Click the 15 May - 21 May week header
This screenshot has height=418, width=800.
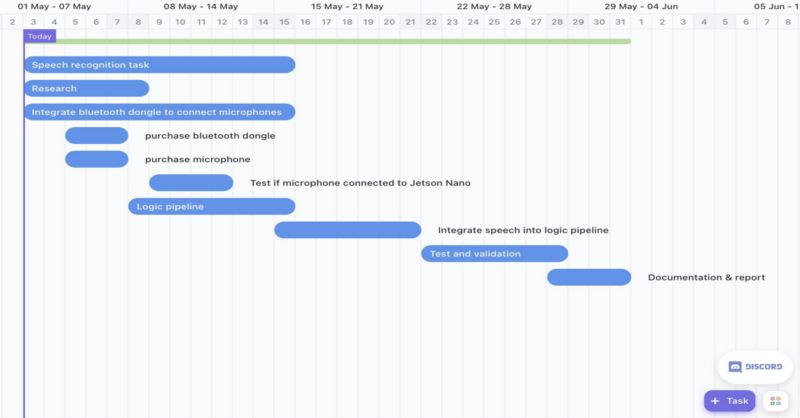tap(347, 7)
